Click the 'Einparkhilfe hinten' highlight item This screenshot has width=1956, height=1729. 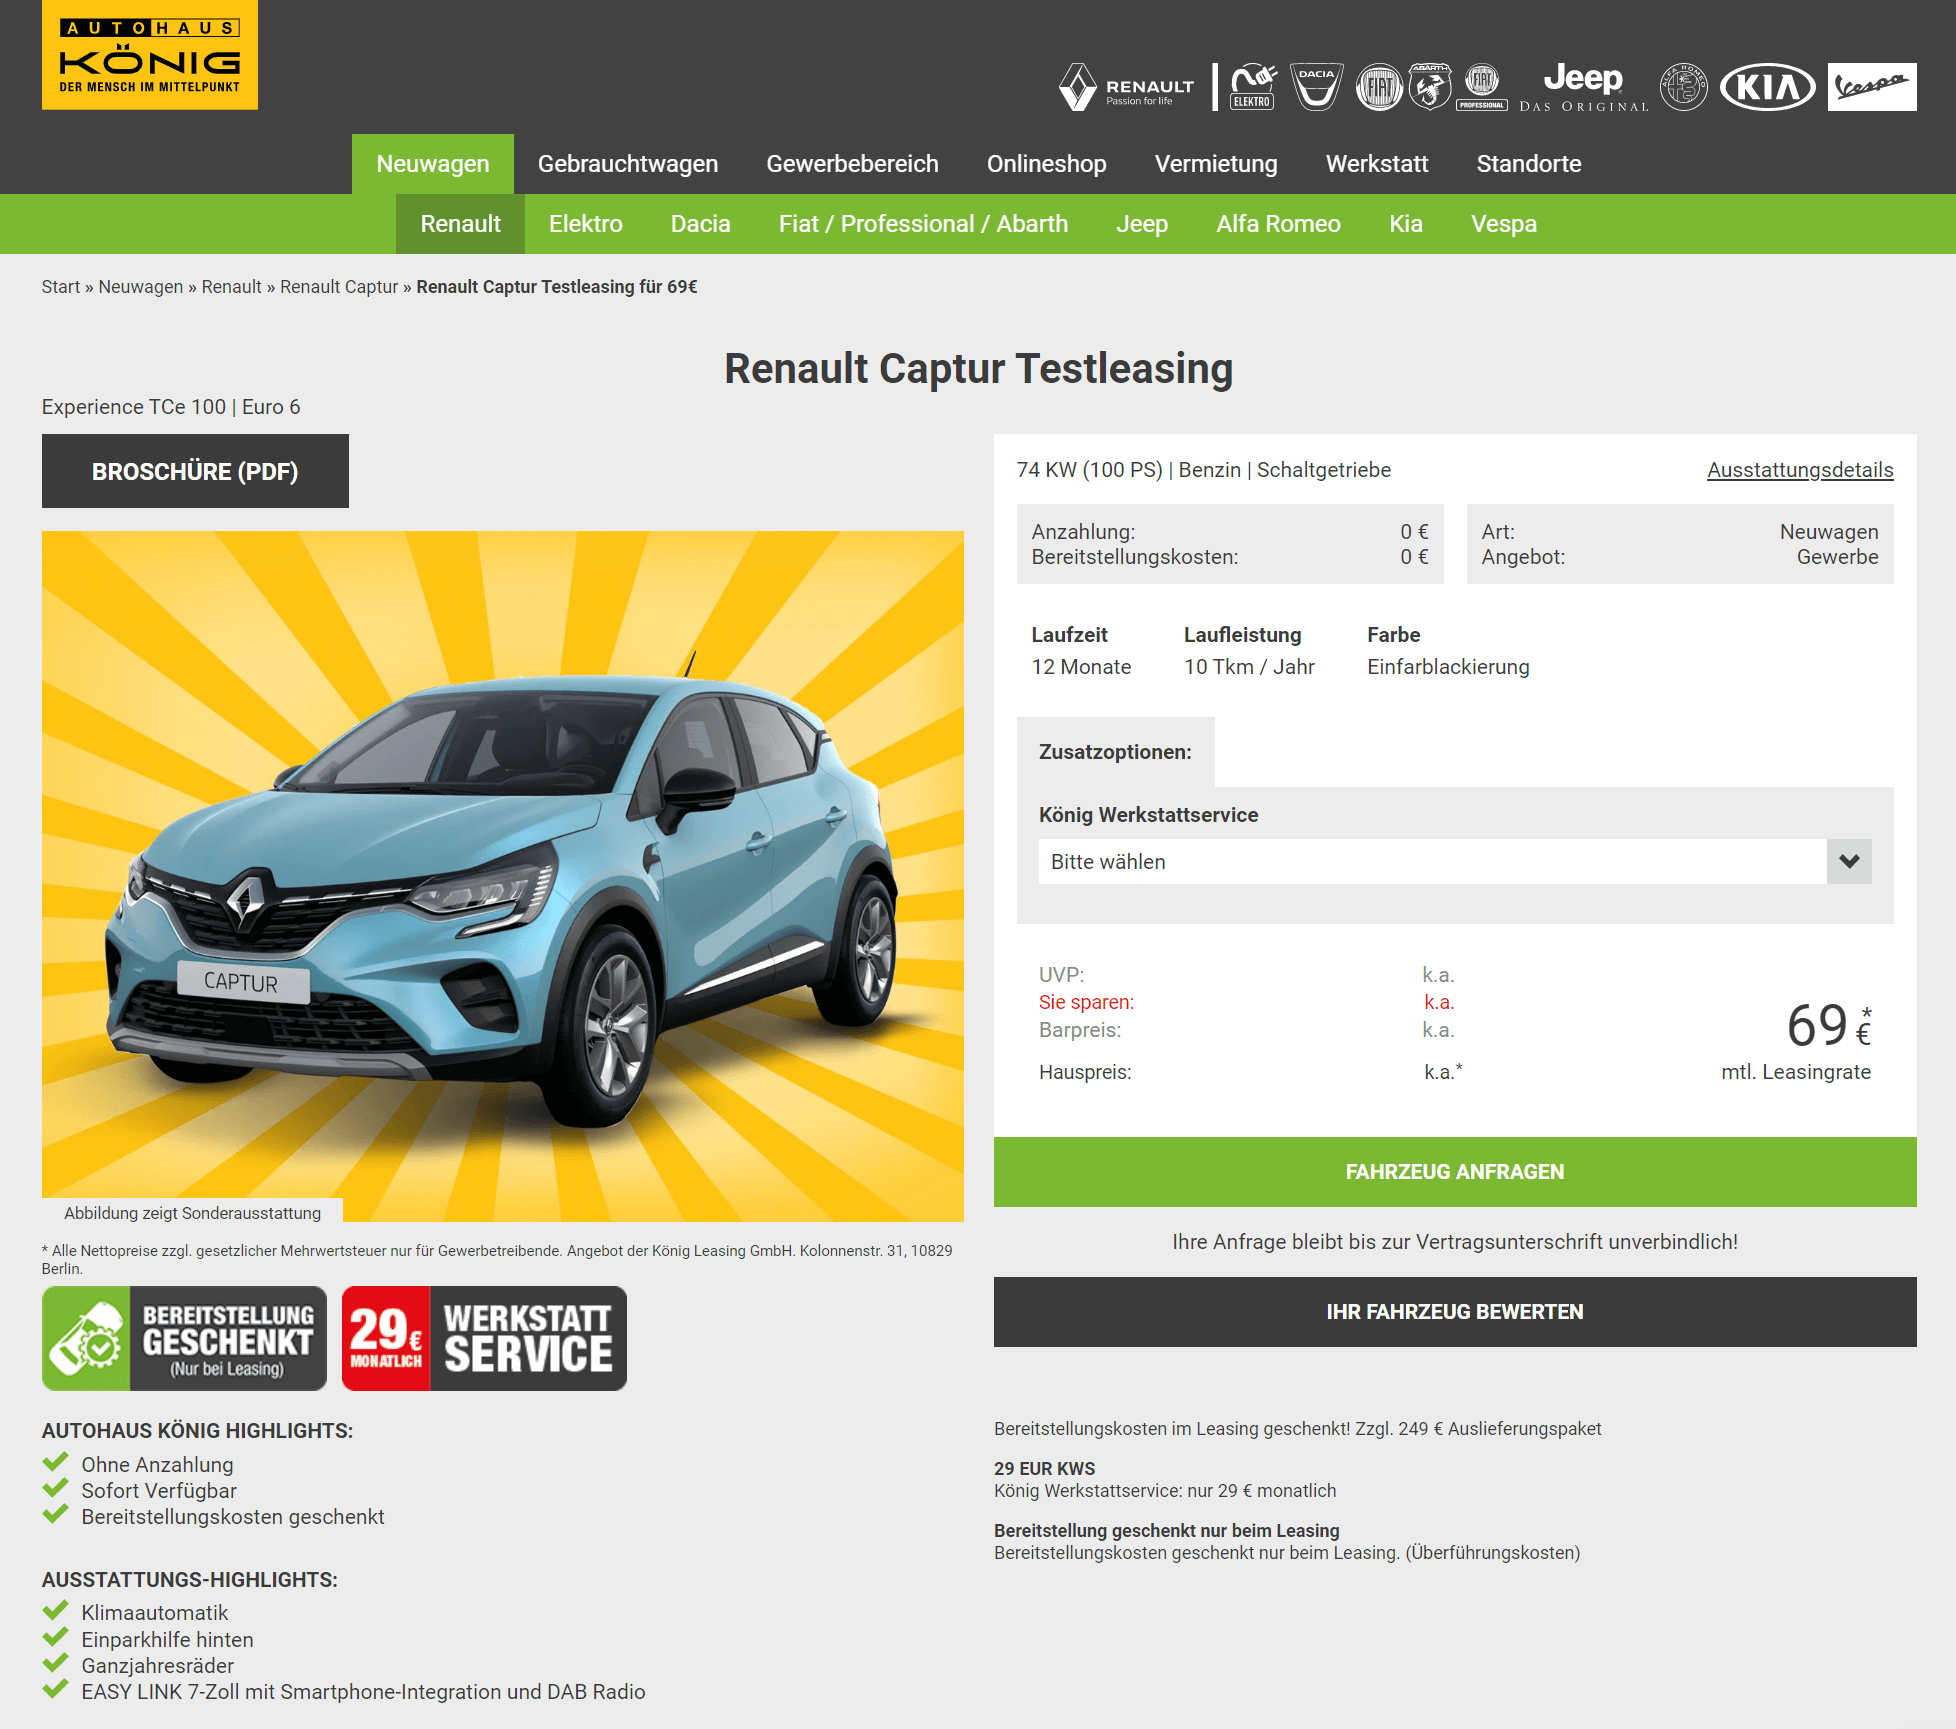click(168, 1640)
